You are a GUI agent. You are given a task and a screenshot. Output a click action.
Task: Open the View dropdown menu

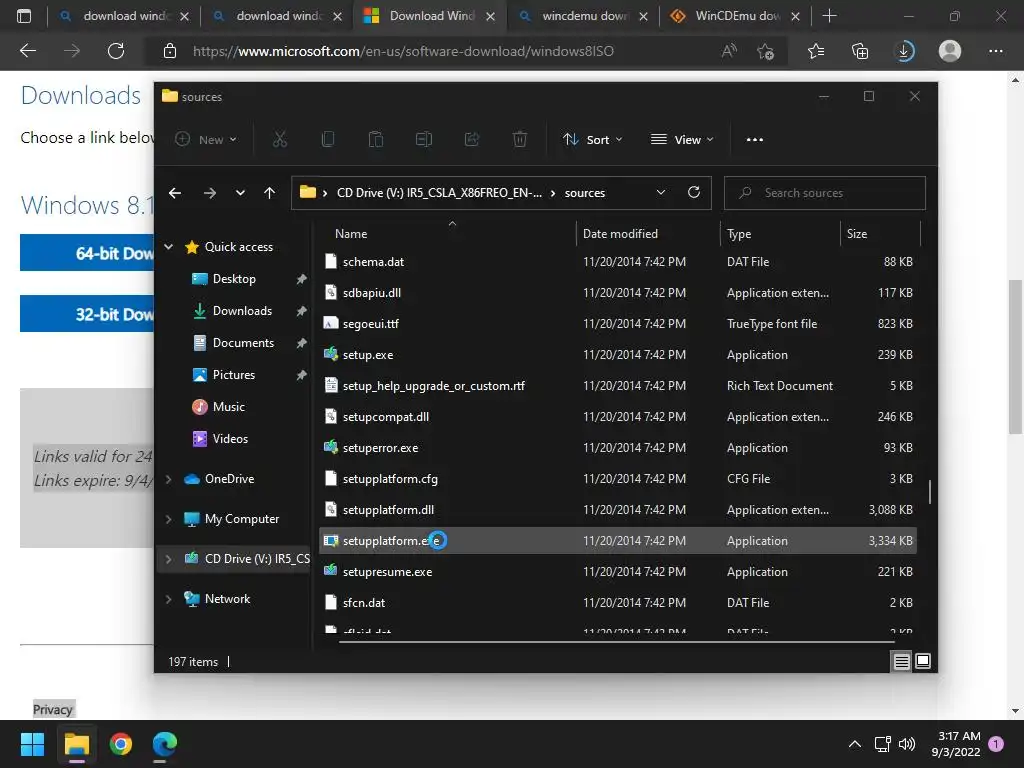pyautogui.click(x=682, y=139)
